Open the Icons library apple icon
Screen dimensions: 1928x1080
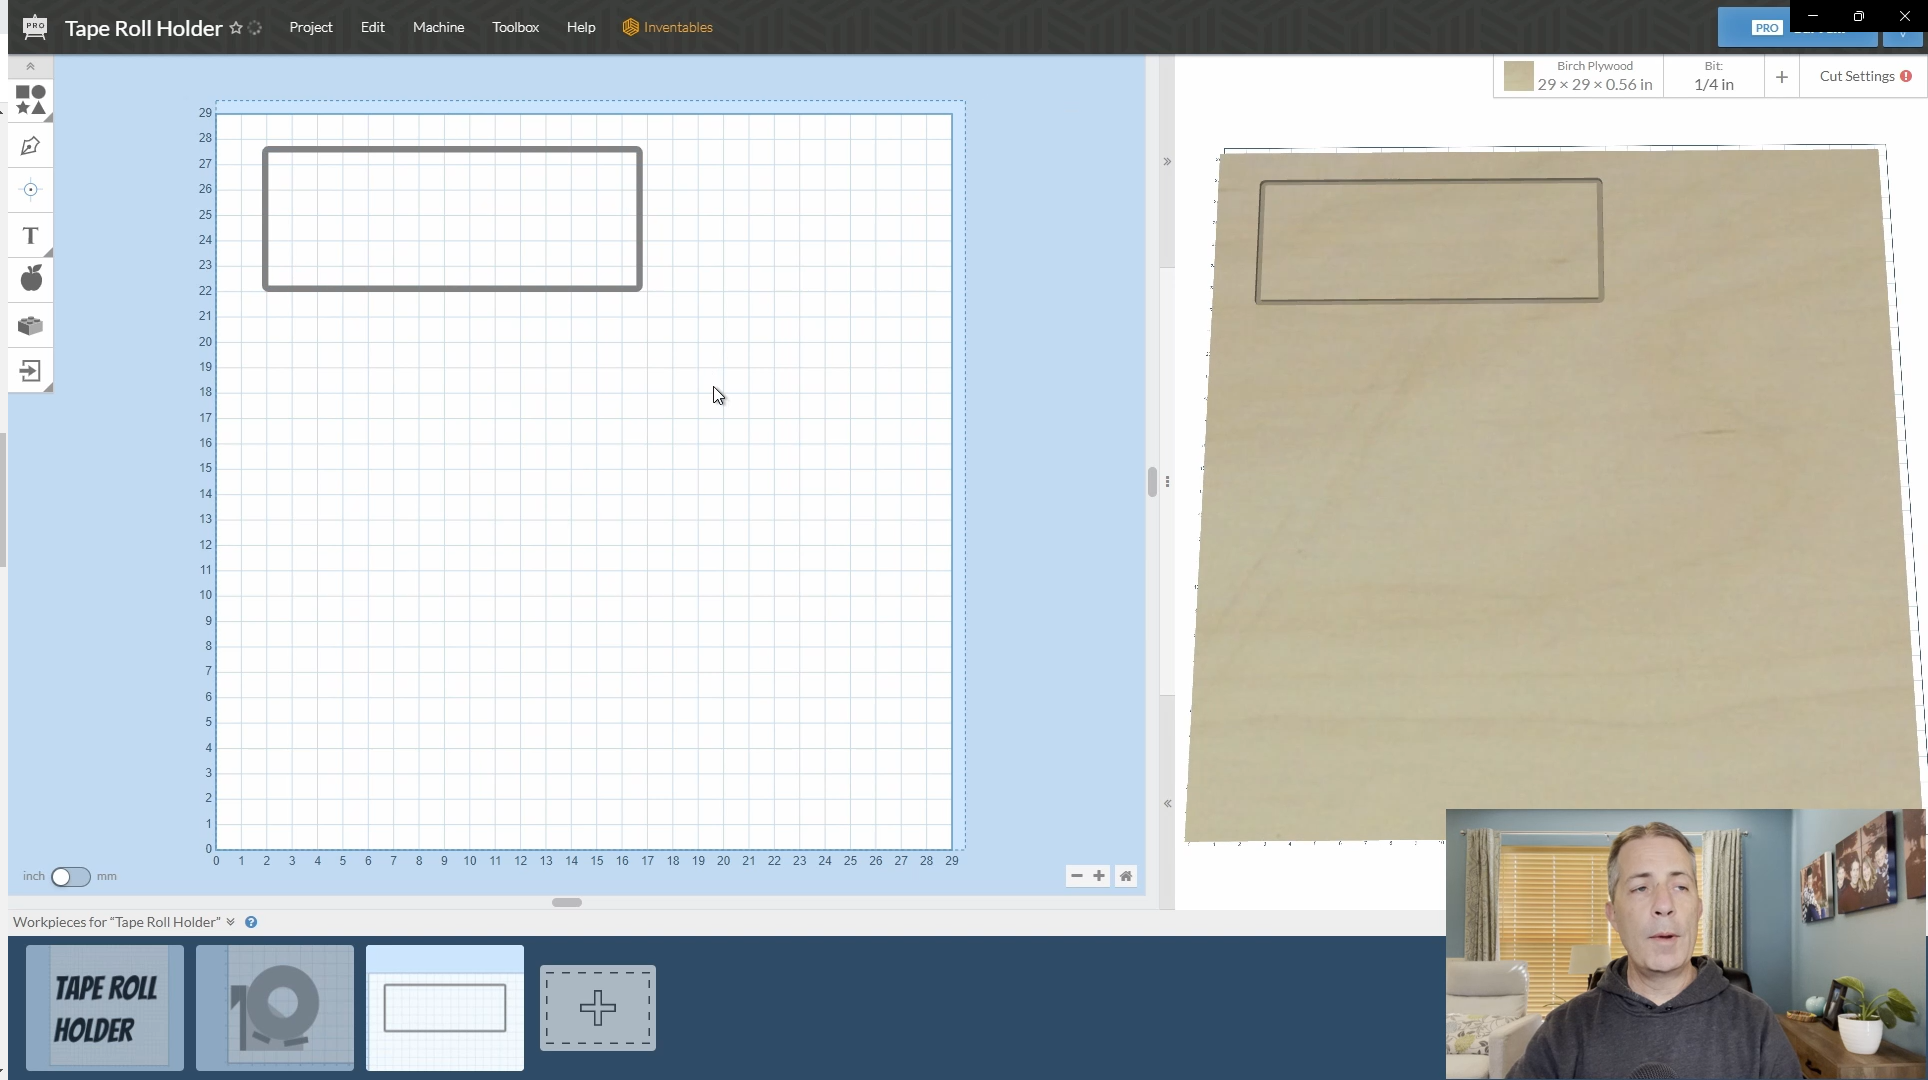coord(31,279)
